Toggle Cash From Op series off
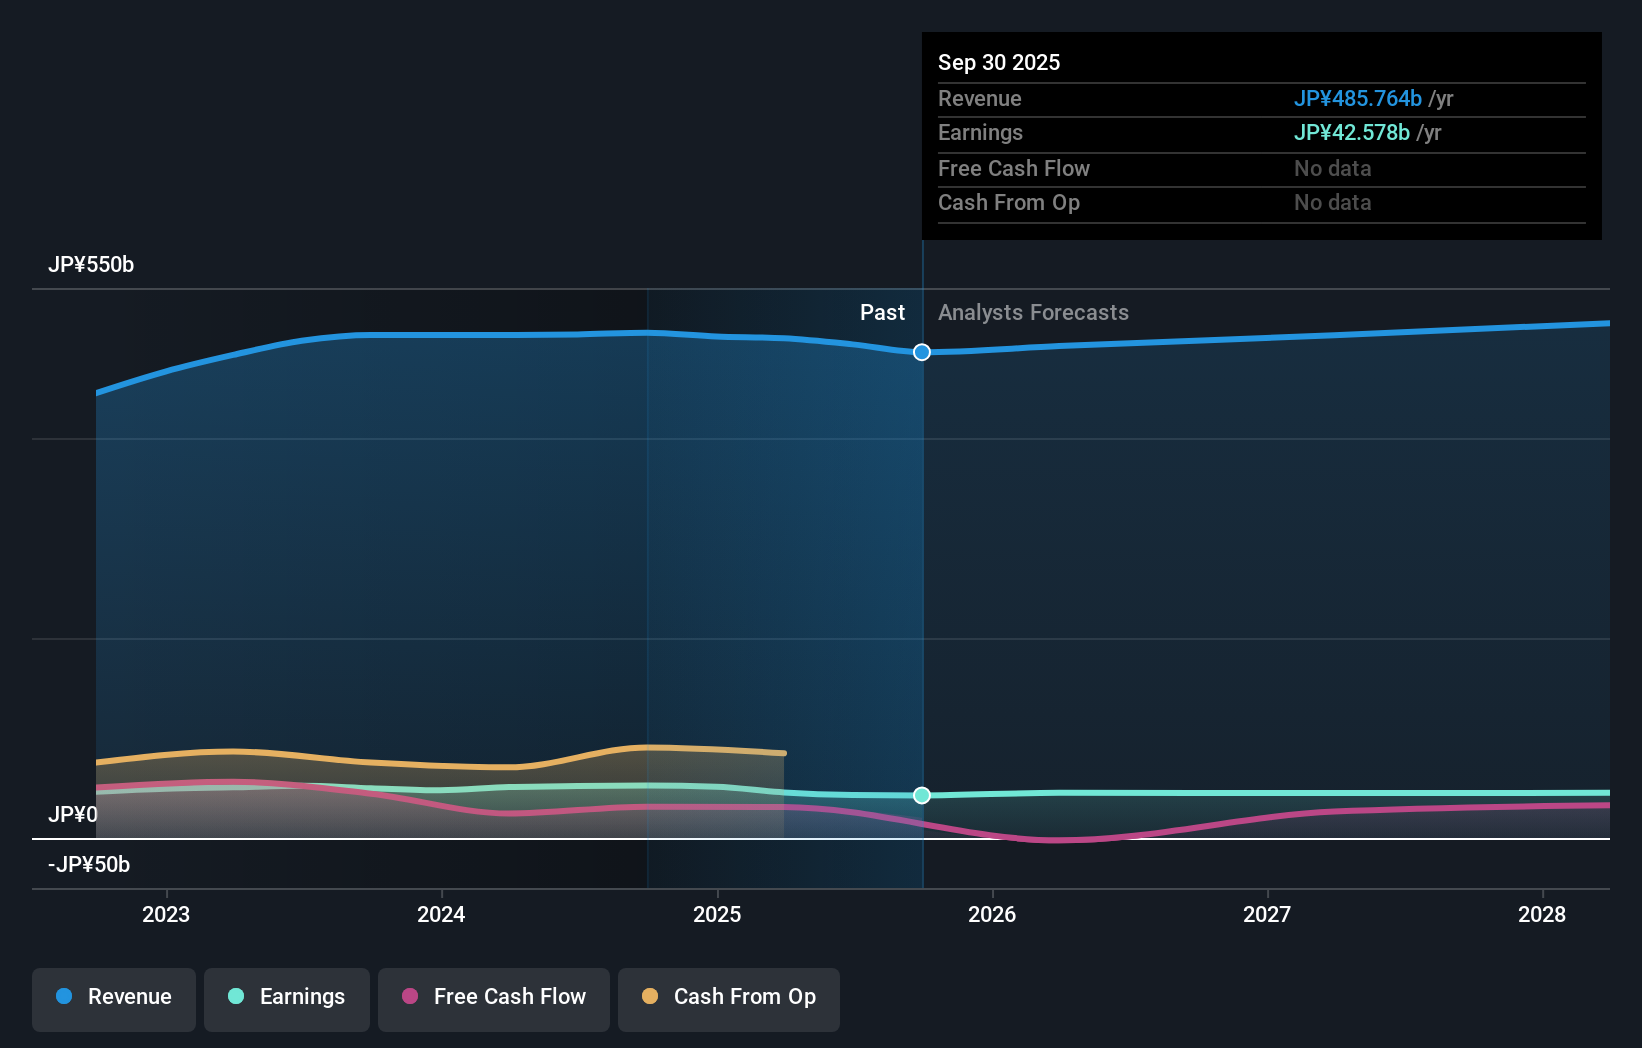Viewport: 1642px width, 1048px height. coord(728,997)
